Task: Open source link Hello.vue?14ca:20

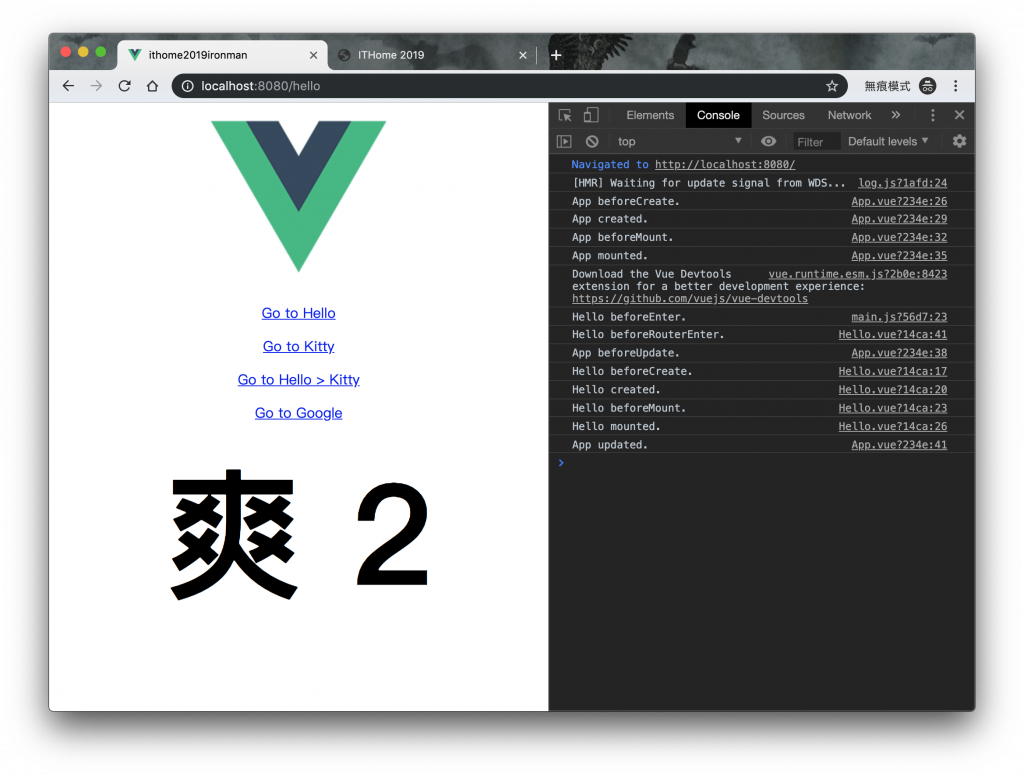Action: tap(893, 389)
